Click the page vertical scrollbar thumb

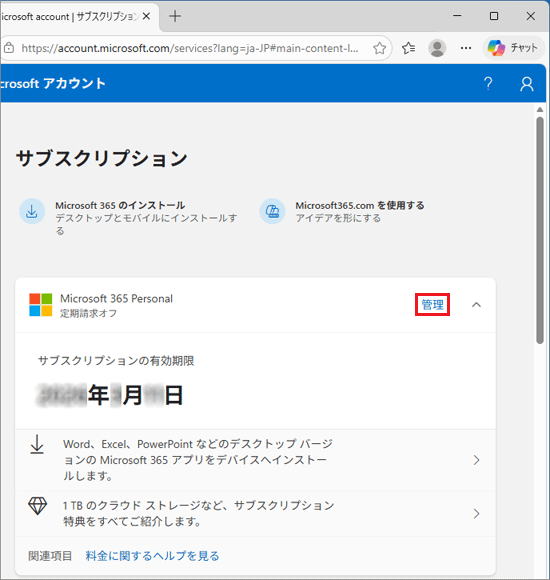(540, 230)
